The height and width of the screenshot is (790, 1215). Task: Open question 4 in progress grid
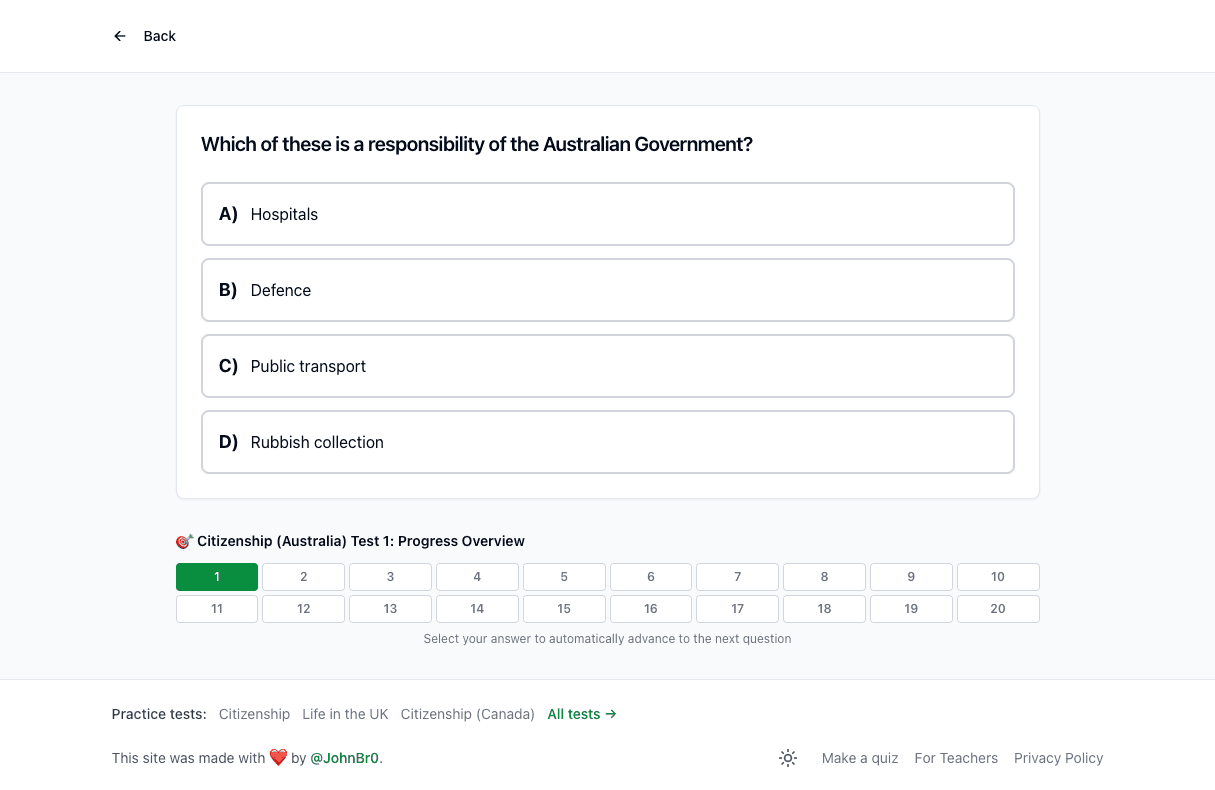pyautogui.click(x=477, y=577)
